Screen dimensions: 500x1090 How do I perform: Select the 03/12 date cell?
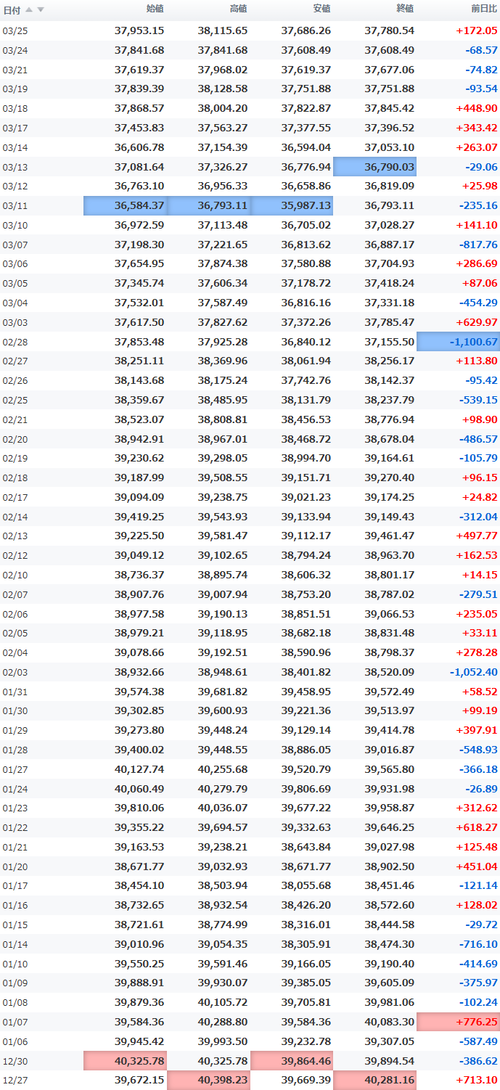coord(14,186)
